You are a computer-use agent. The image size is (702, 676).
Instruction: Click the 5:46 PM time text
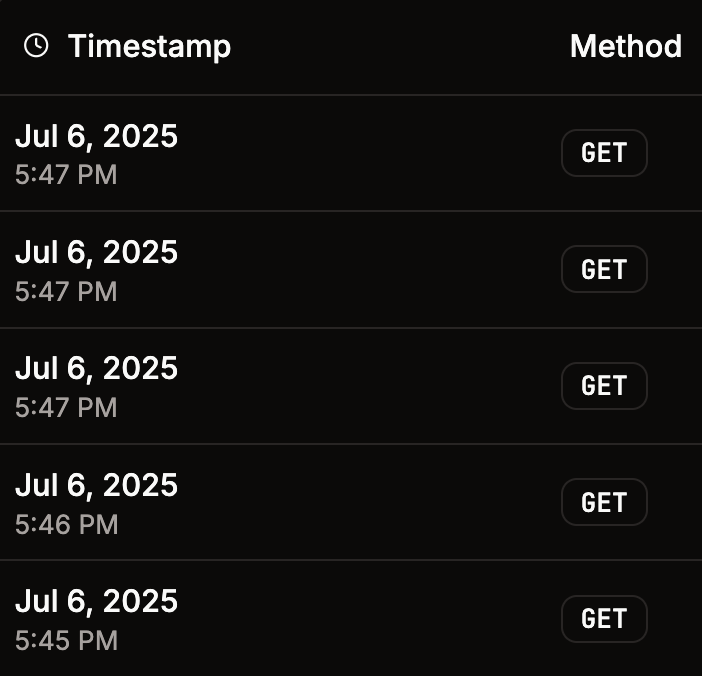pyautogui.click(x=66, y=524)
